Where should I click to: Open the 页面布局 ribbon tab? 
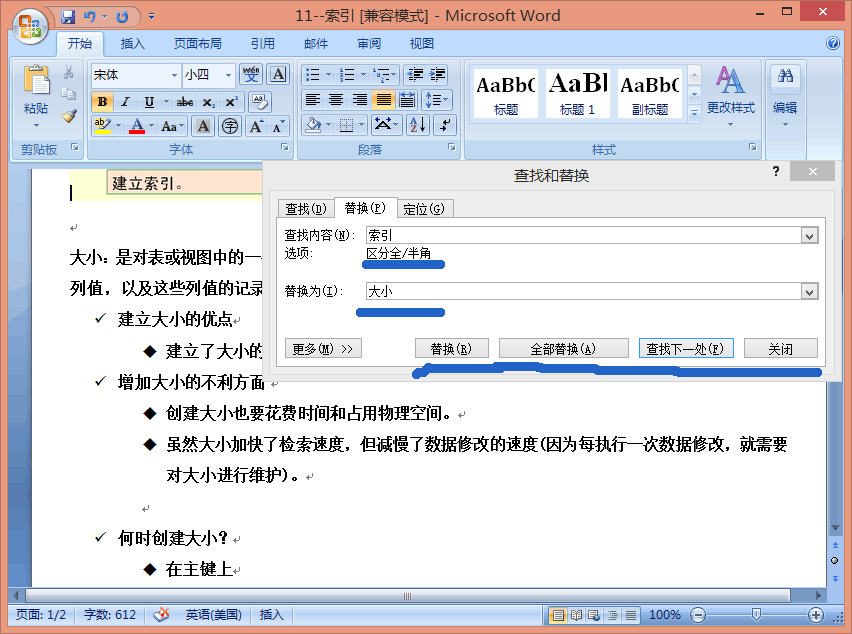198,44
